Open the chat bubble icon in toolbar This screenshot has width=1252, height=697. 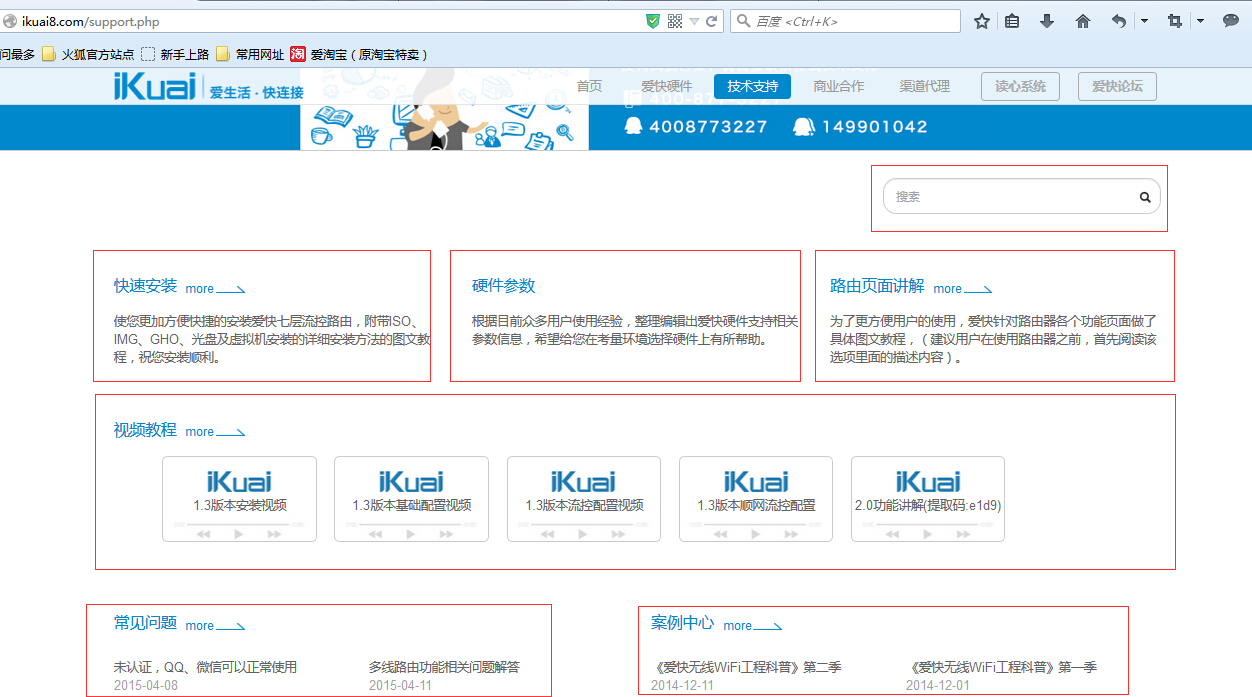tap(1231, 21)
